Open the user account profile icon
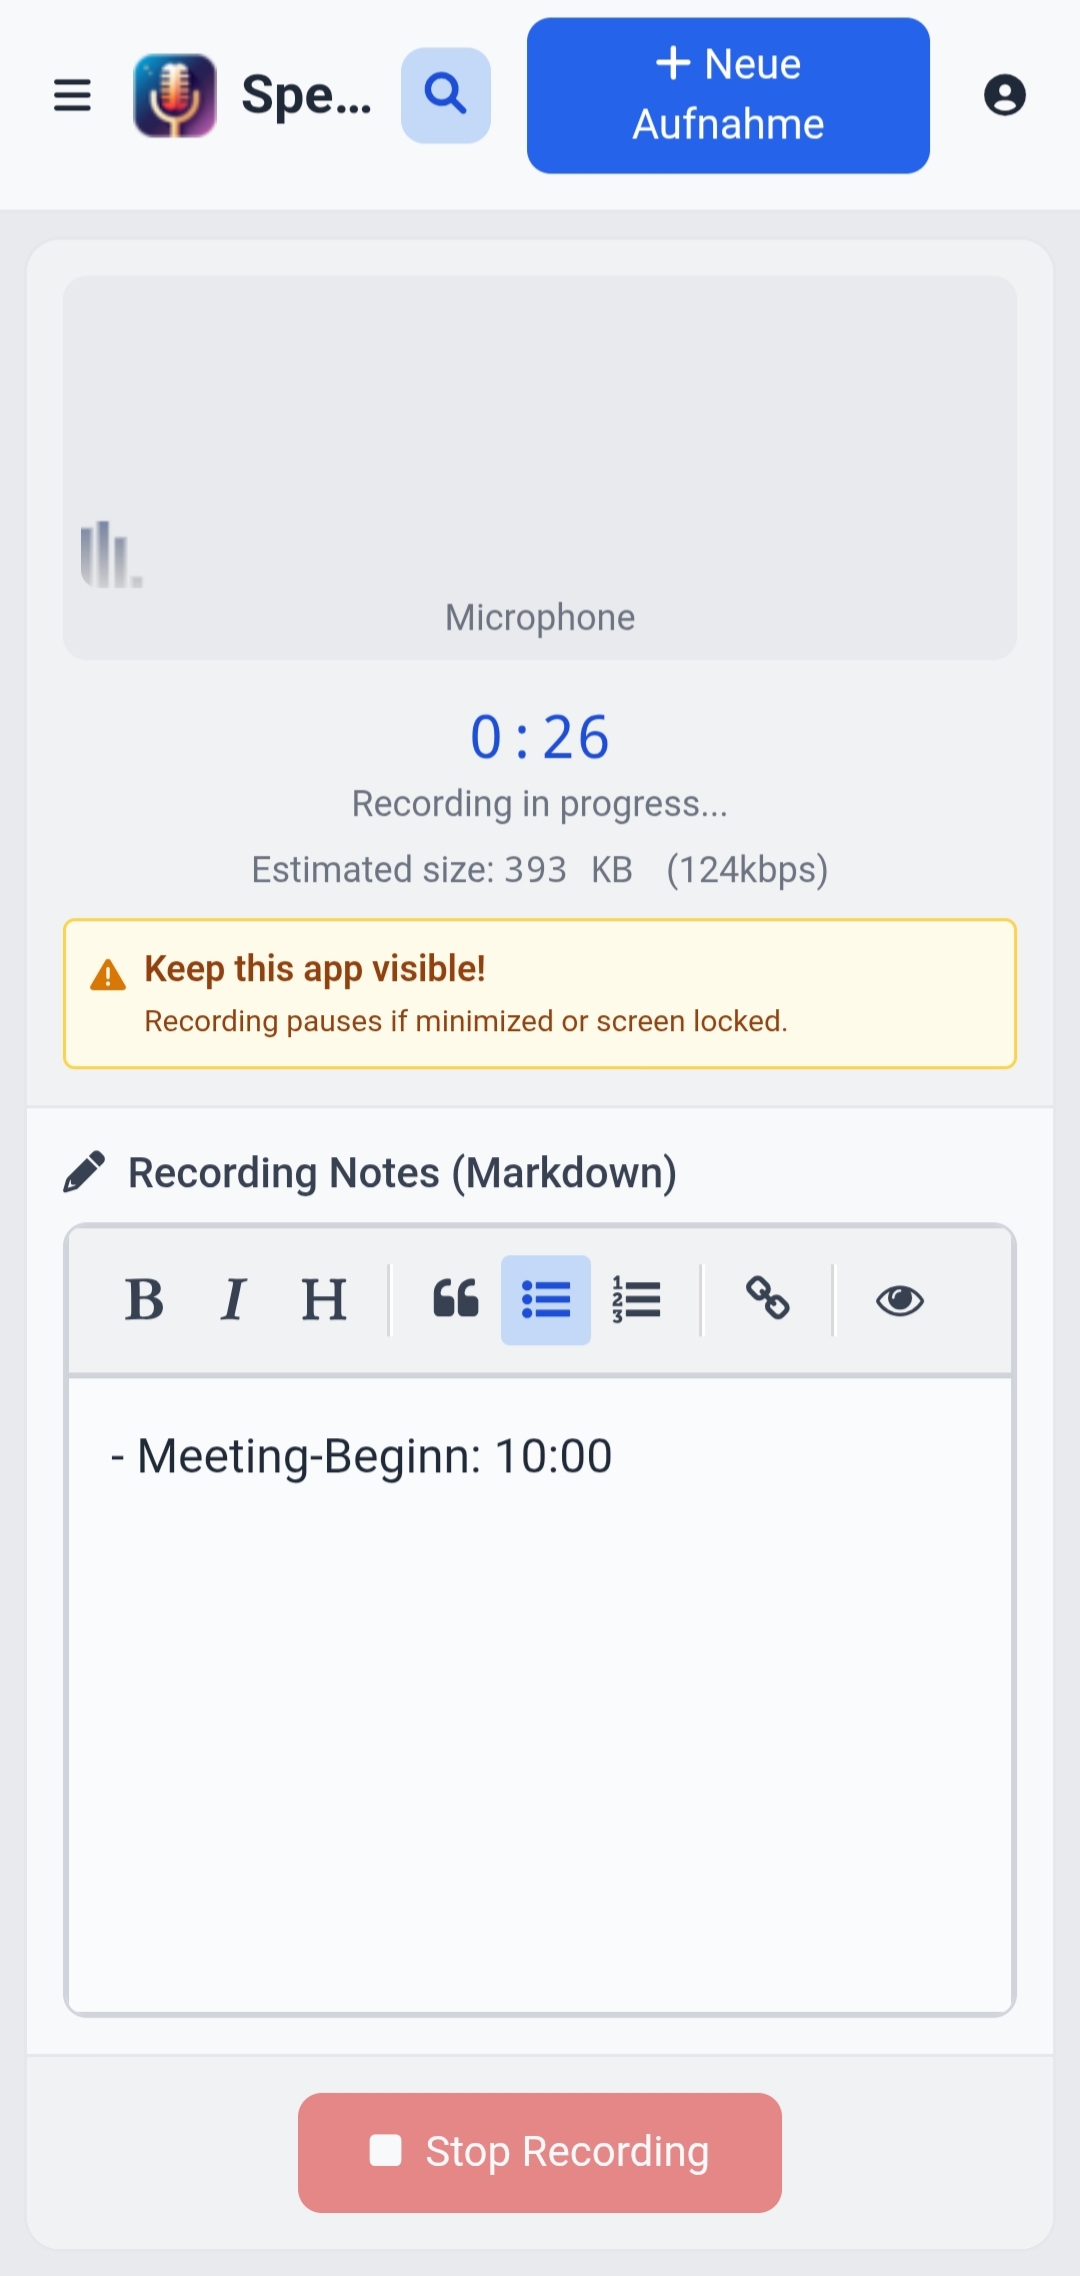 pyautogui.click(x=1004, y=96)
